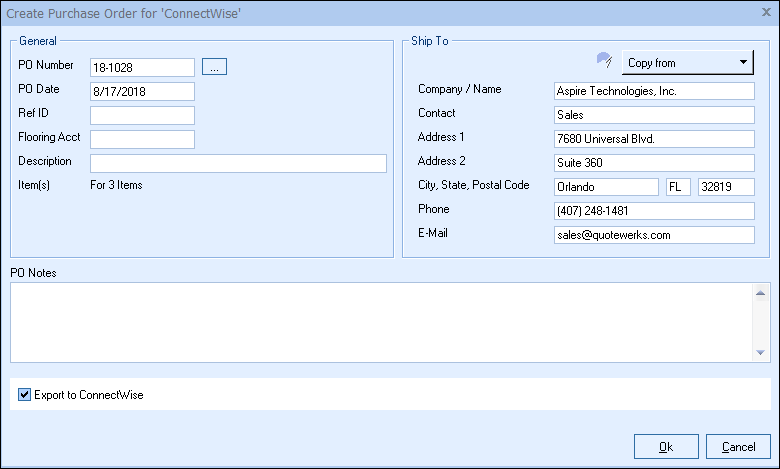Edit the Company / Name field

coord(654,91)
